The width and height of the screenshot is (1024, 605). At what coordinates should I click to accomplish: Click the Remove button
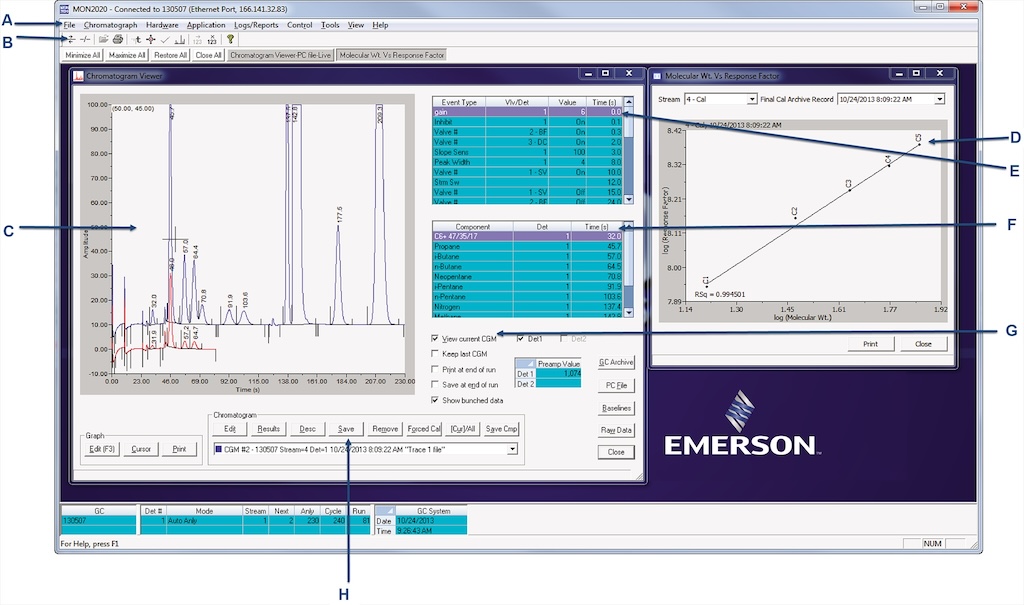(x=385, y=429)
